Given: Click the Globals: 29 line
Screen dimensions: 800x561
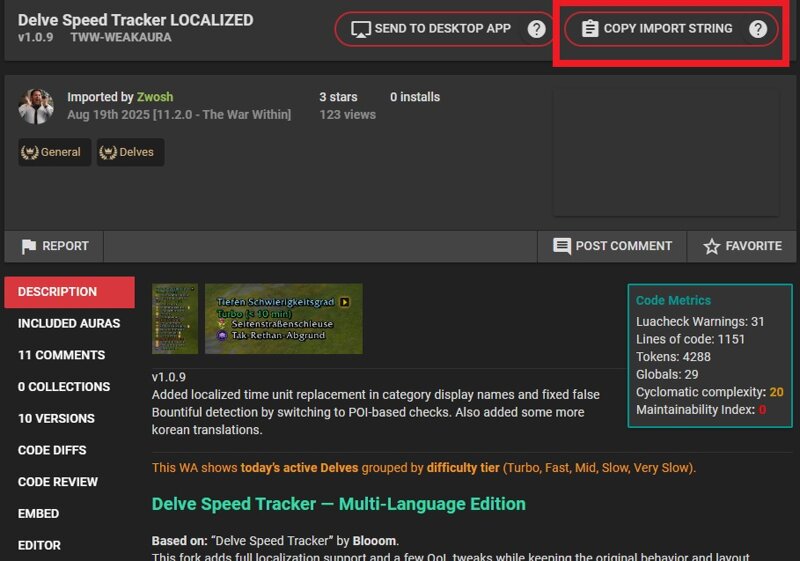Looking at the screenshot, I should point(667,375).
